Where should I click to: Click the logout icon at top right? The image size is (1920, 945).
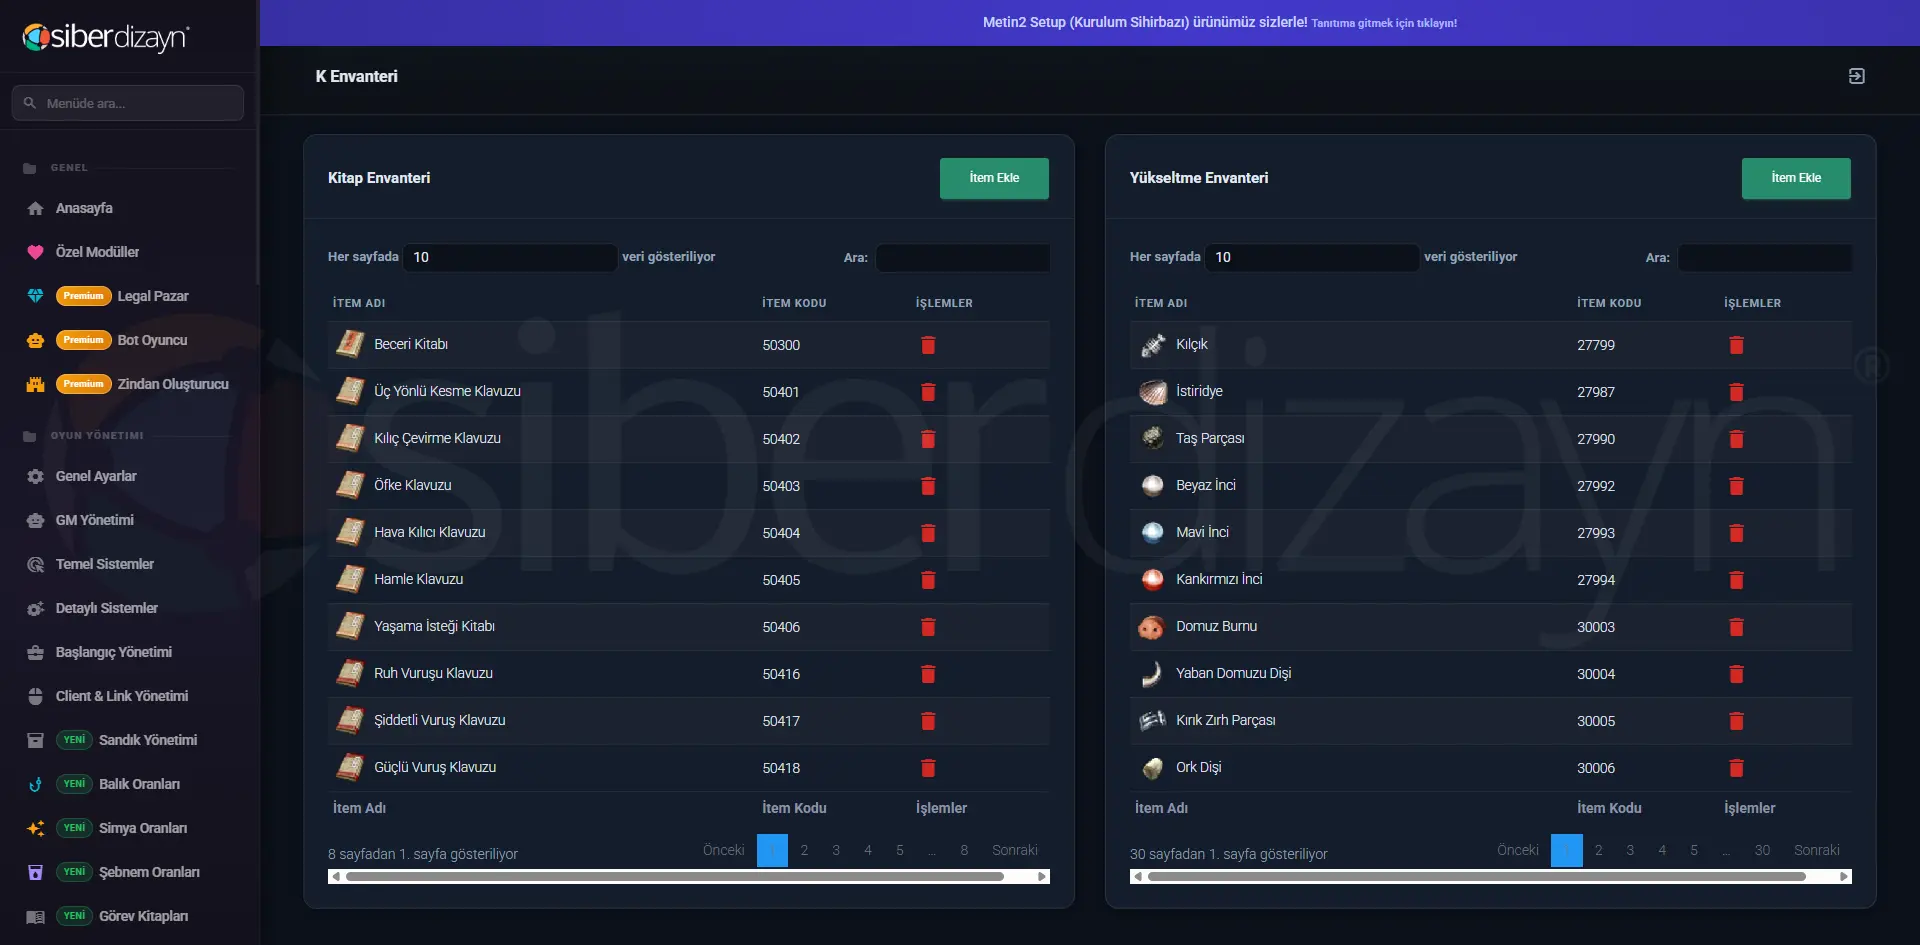(x=1857, y=76)
